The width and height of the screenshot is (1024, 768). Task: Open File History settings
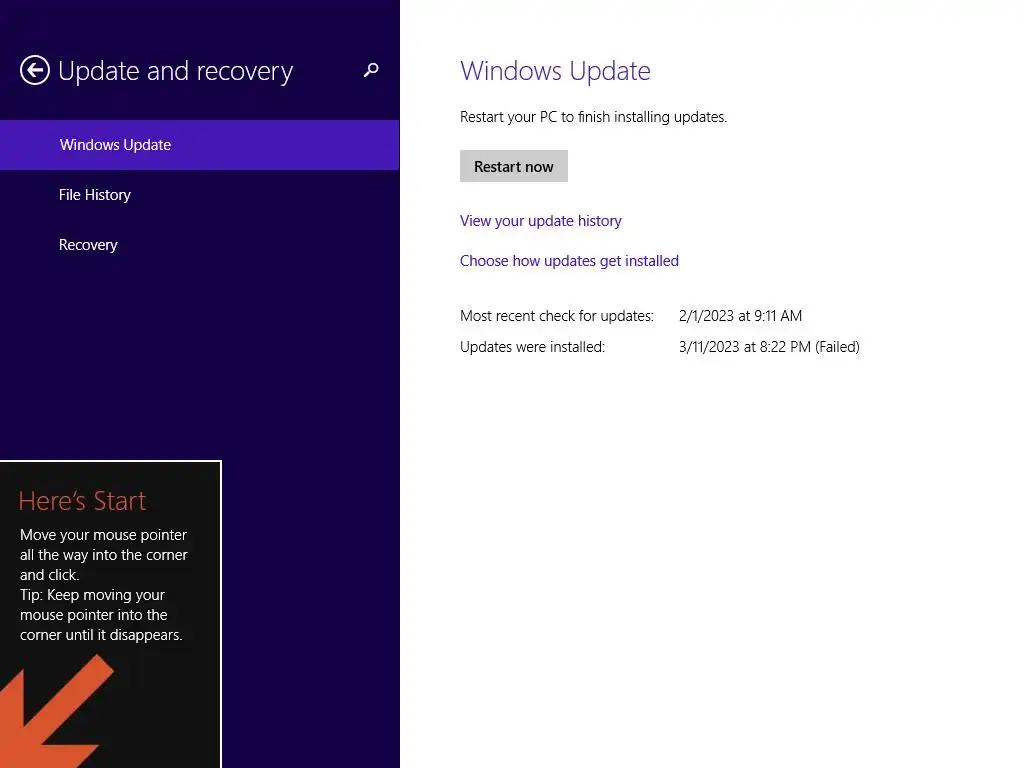[x=199, y=195]
